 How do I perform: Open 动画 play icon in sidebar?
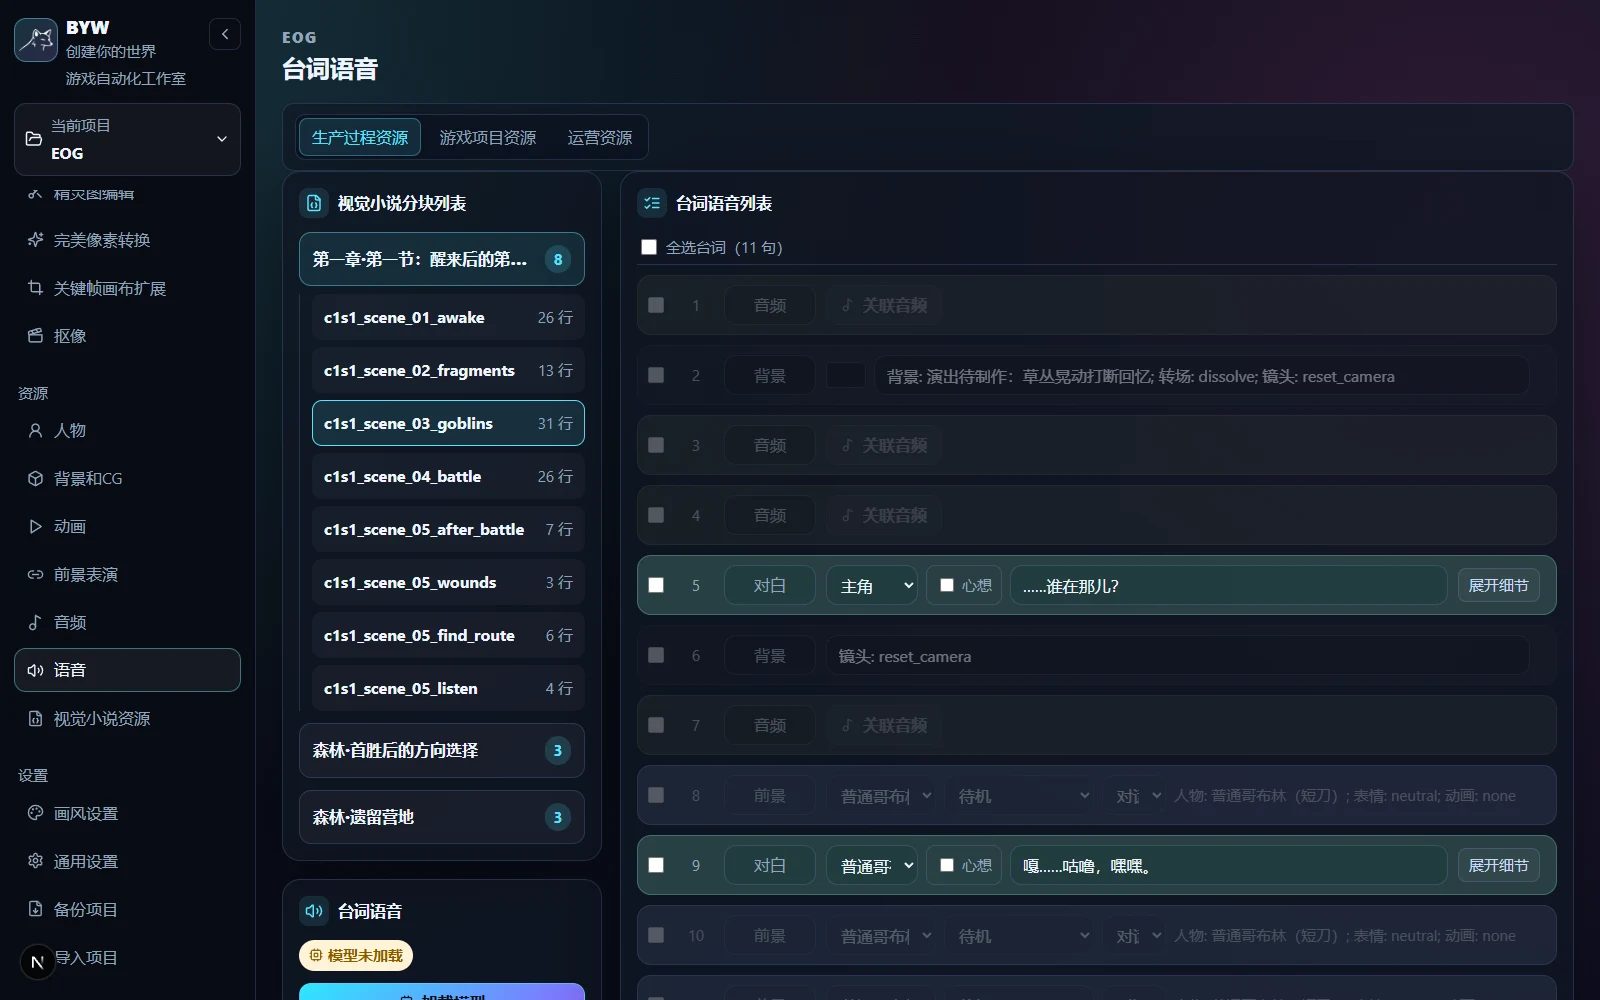pos(35,526)
